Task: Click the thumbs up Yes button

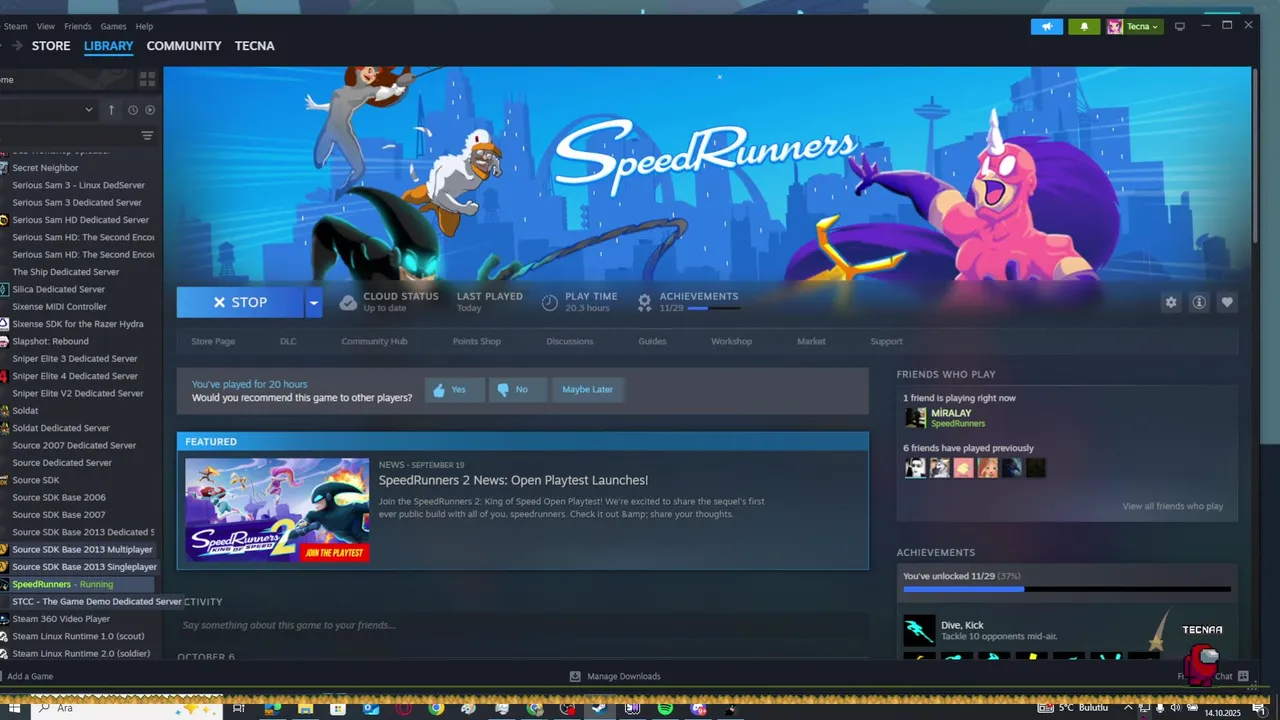Action: pos(454,389)
